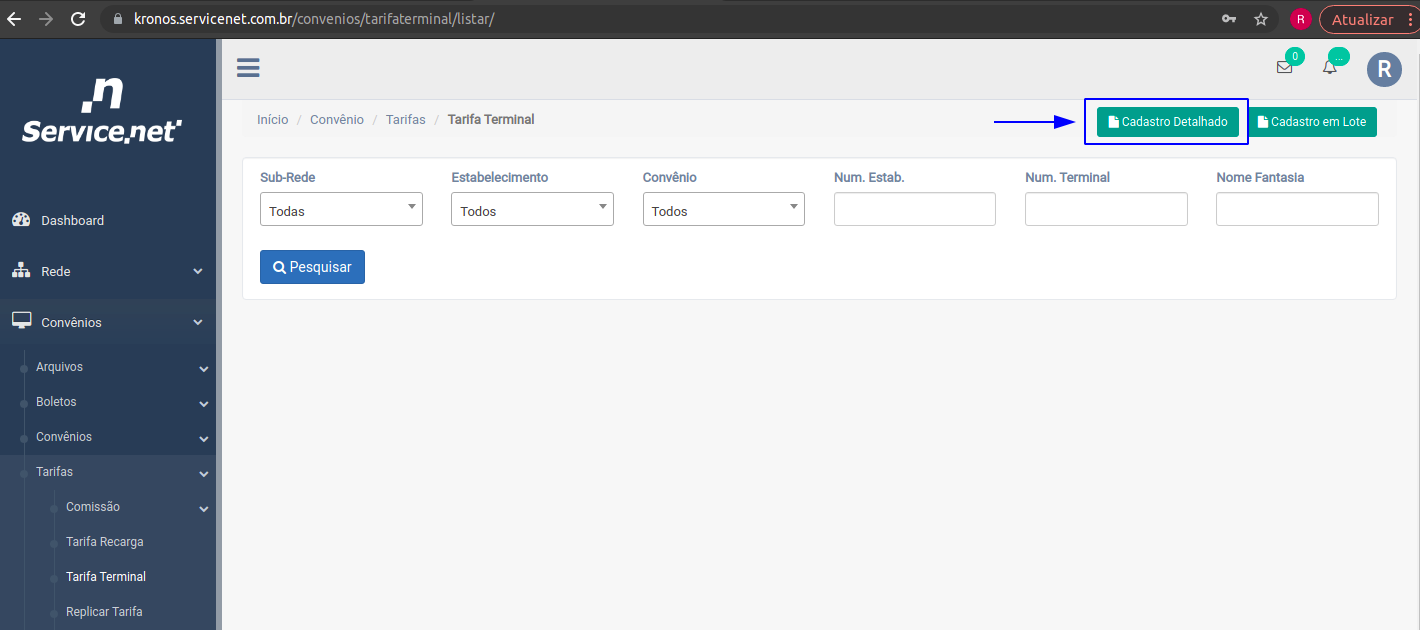Click the Service.net logo
Image resolution: width=1420 pixels, height=630 pixels.
click(x=102, y=111)
